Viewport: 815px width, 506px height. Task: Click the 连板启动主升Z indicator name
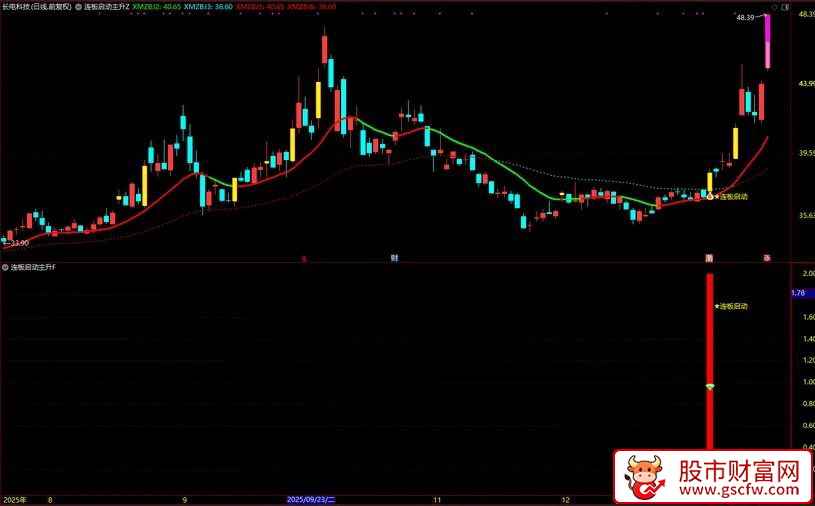coord(107,7)
